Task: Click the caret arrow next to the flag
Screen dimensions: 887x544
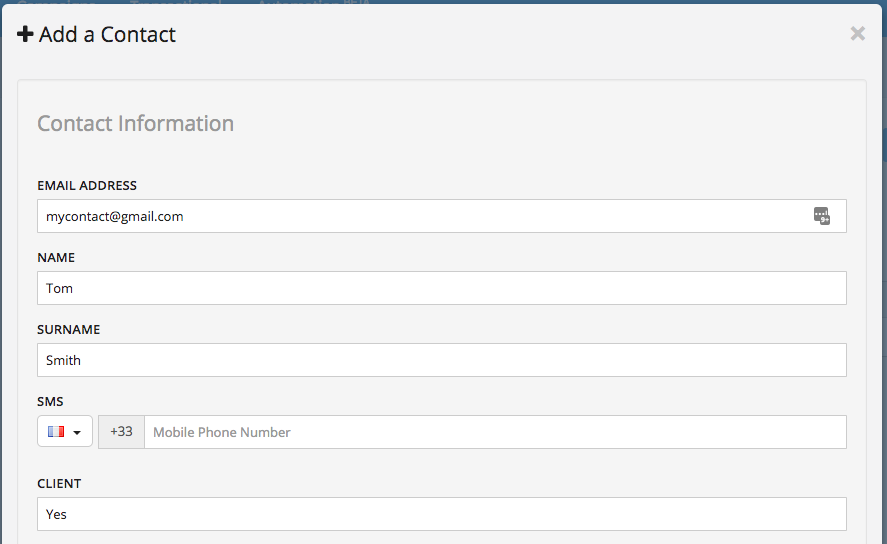Action: (x=77, y=433)
